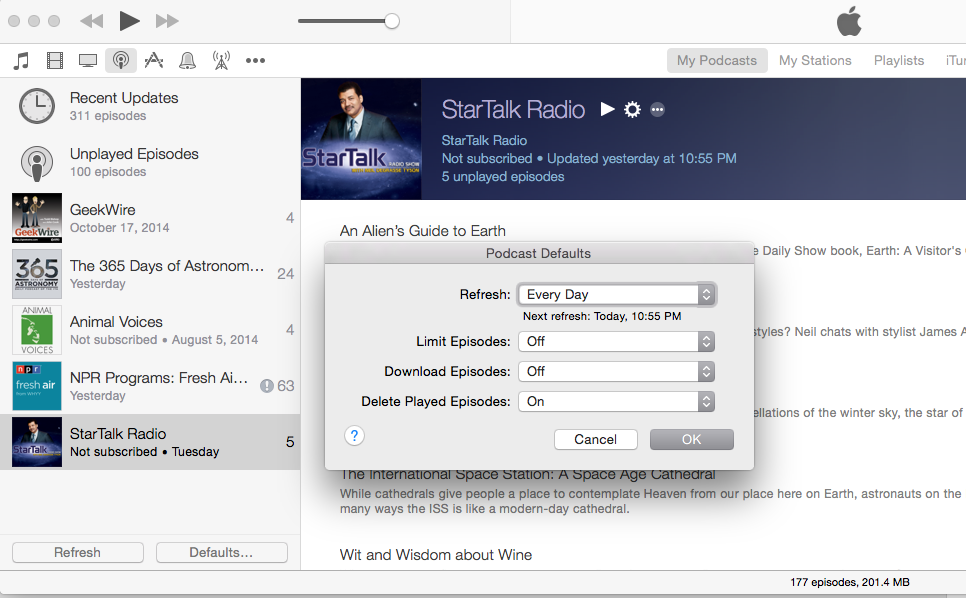Open the TV Shows library icon
This screenshot has width=966, height=598.
[x=88, y=60]
